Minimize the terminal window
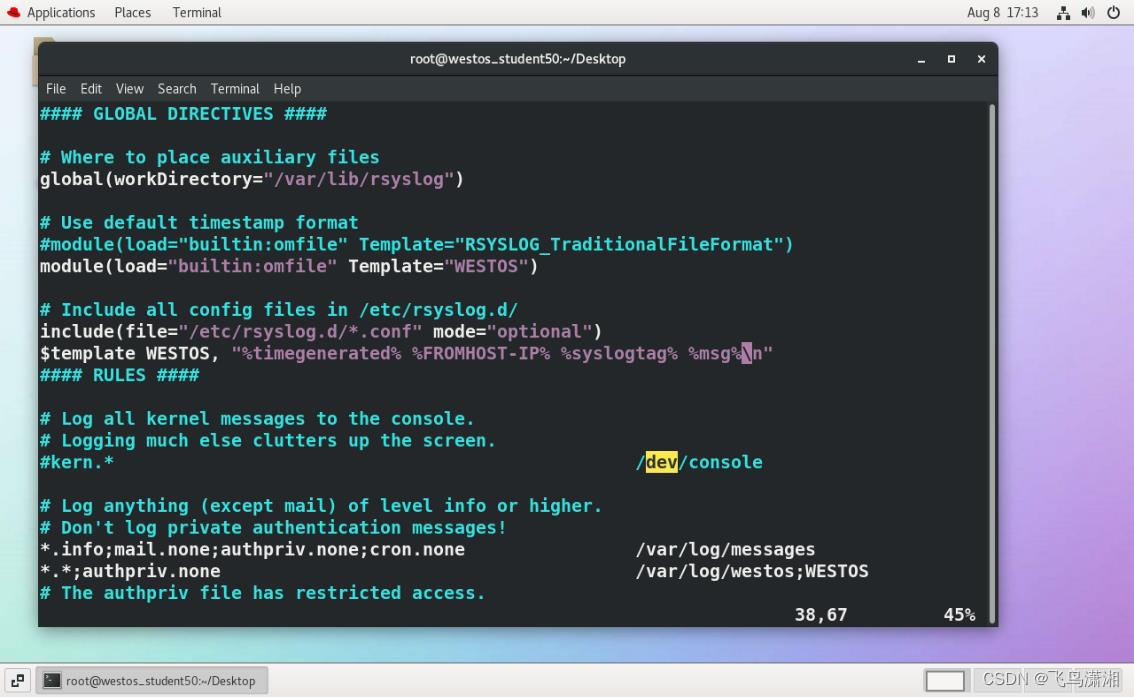 point(921,59)
